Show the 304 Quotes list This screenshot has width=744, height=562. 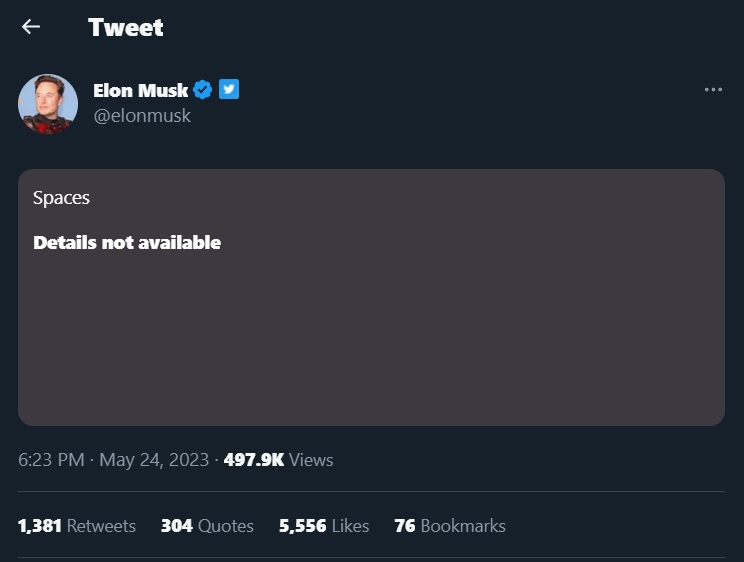tap(207, 525)
